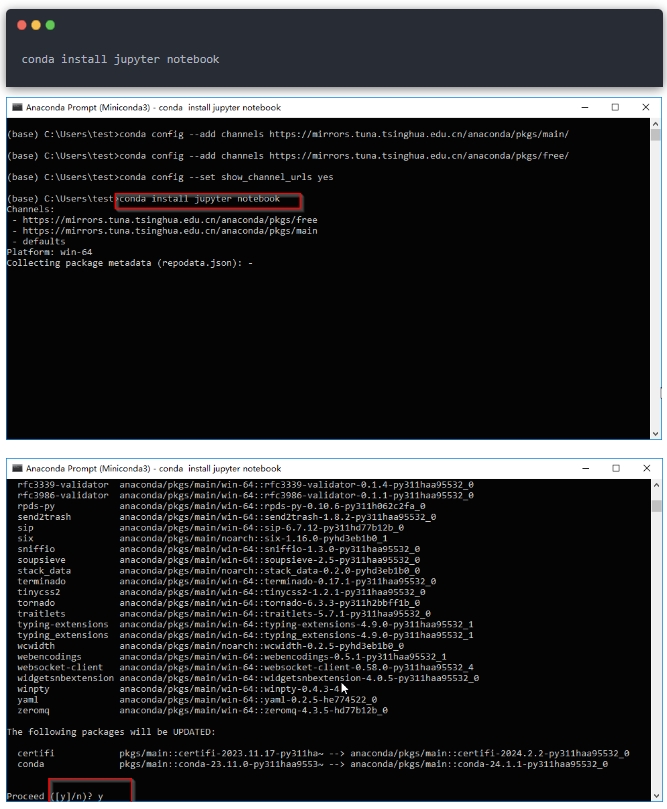Close the window showing Collecting package metadata
The width and height of the screenshot is (667, 809).
click(646, 107)
